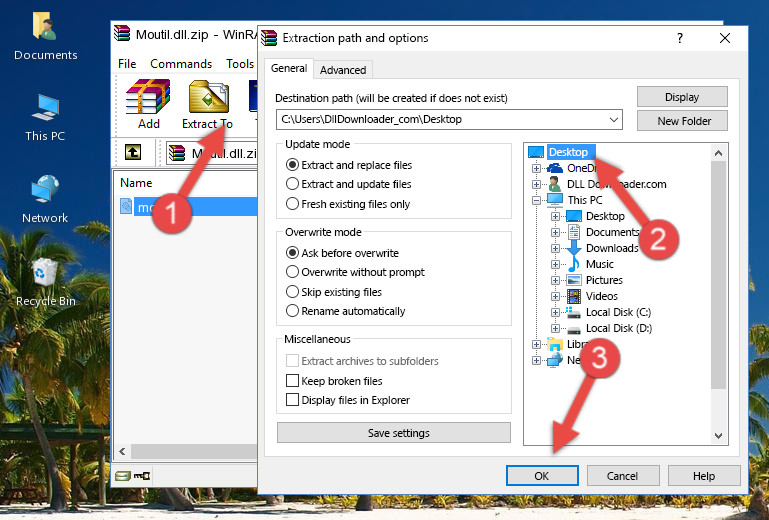Open the File menu in WinRAR
This screenshot has width=769, height=520.
pos(127,64)
